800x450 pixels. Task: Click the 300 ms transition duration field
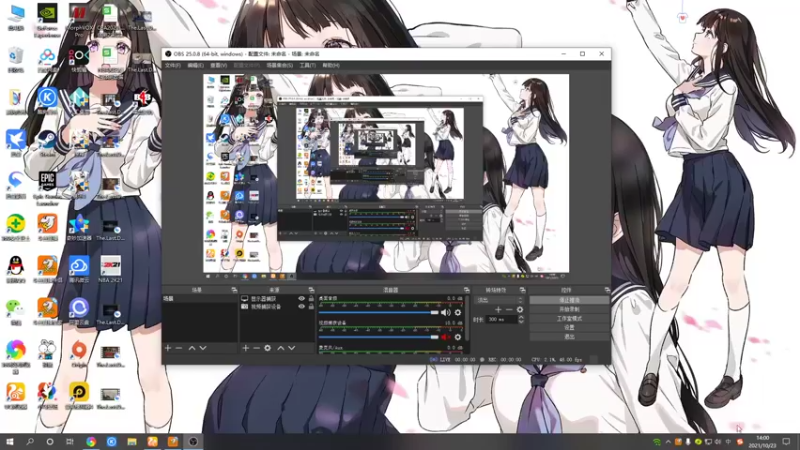click(501, 319)
